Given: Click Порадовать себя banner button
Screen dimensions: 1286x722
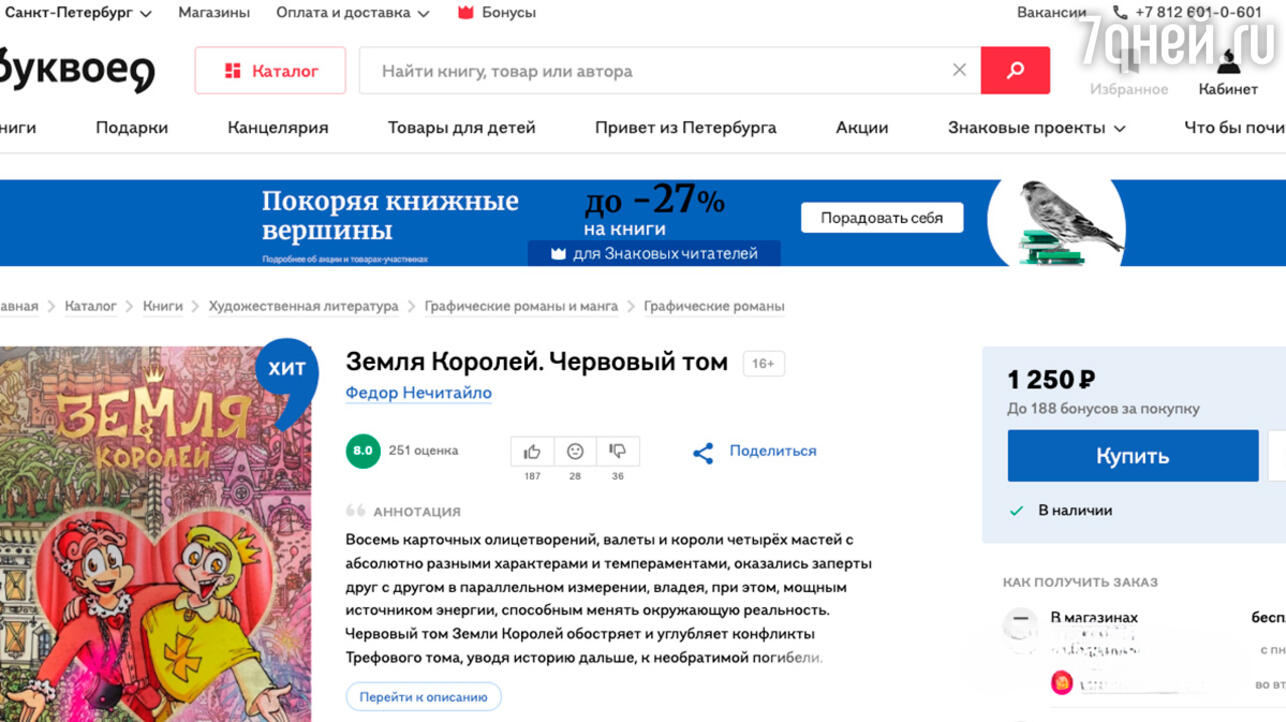Looking at the screenshot, I should [881, 218].
